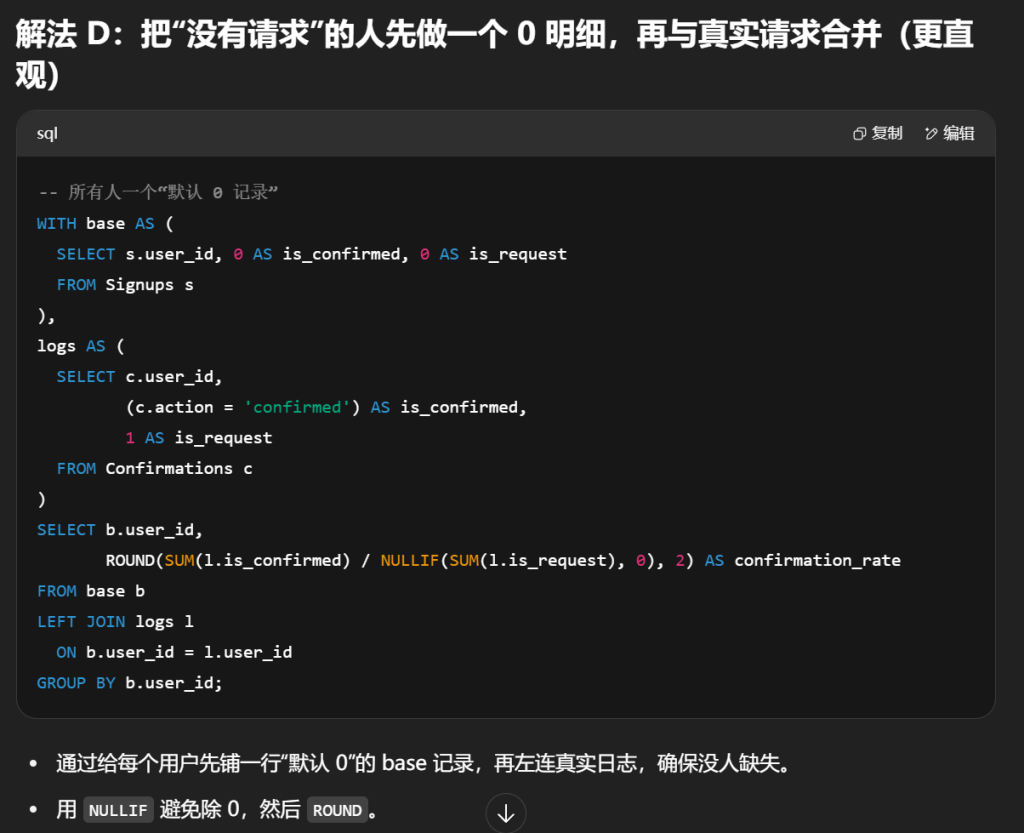Image resolution: width=1024 pixels, height=833 pixels.
Task: Click the copy icon in code block header
Action: [859, 134]
